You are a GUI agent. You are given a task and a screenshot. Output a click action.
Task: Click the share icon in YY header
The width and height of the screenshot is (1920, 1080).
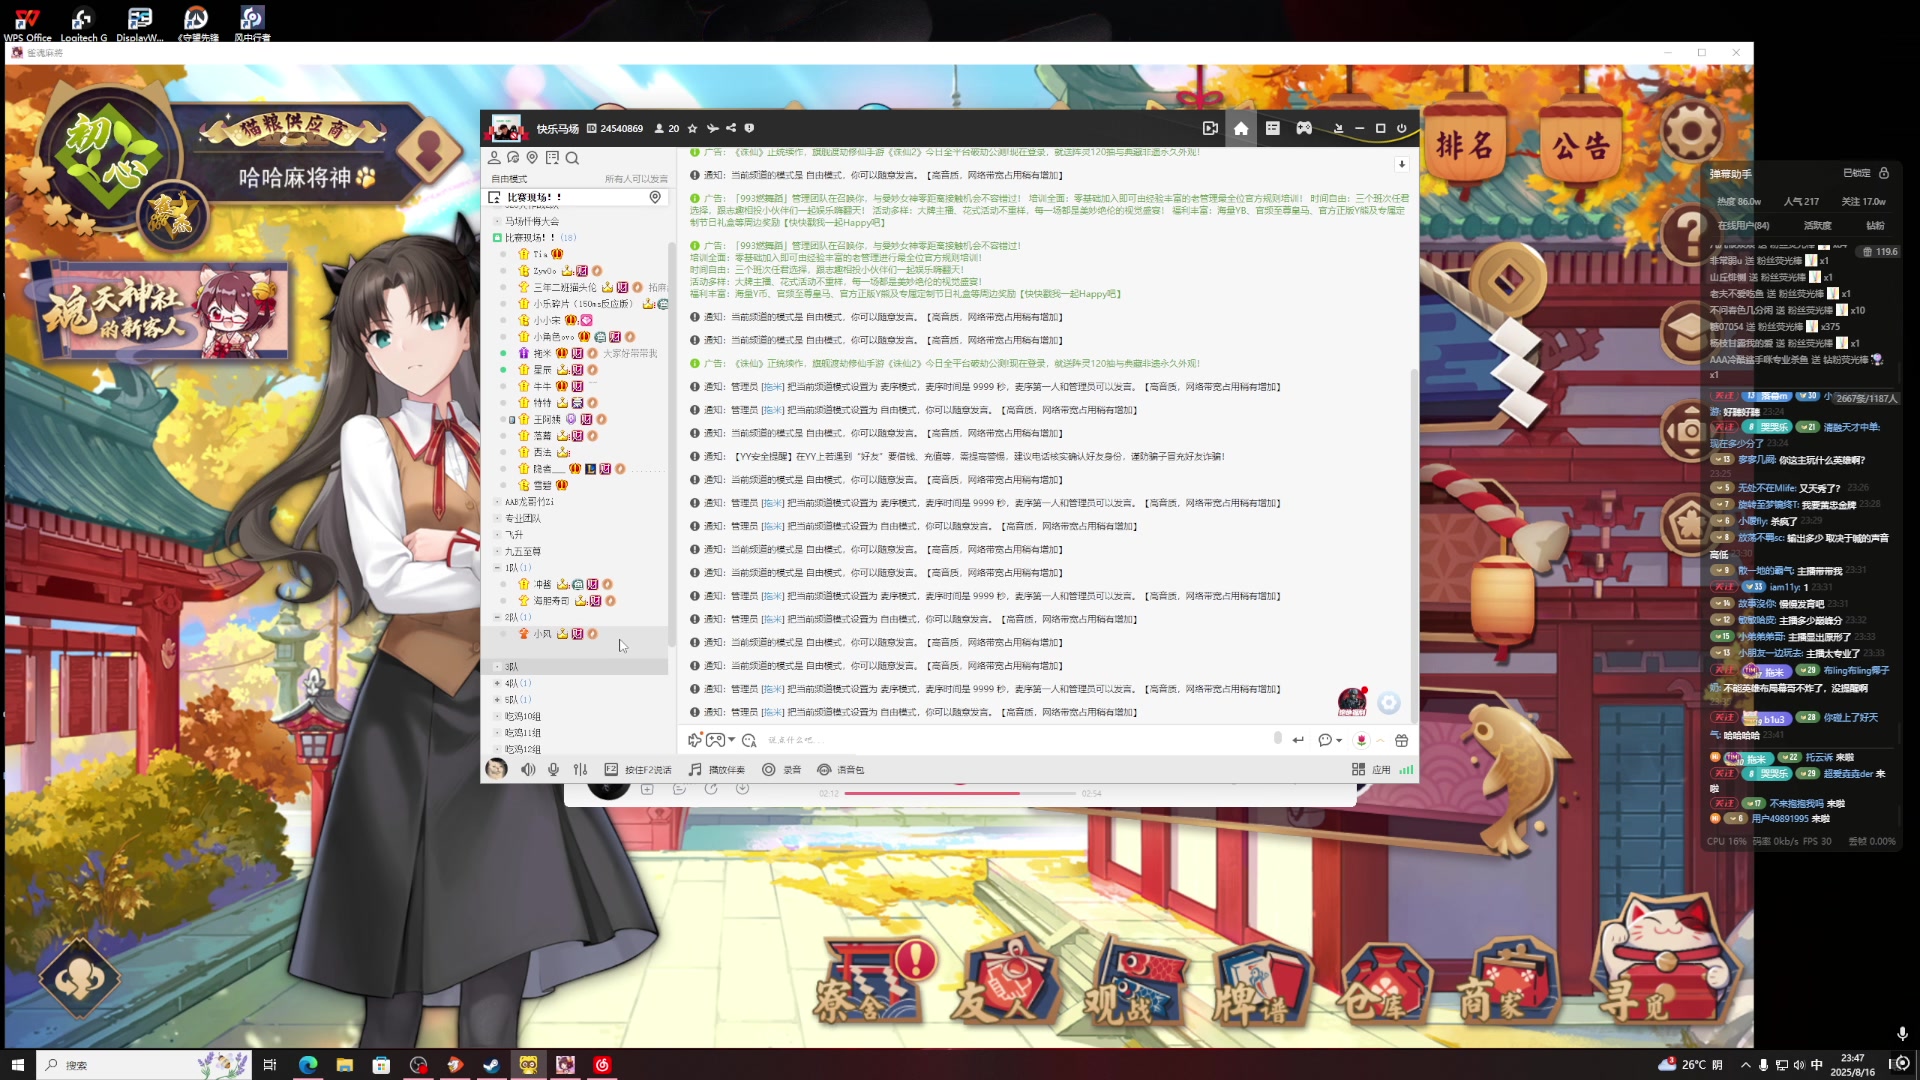click(731, 128)
